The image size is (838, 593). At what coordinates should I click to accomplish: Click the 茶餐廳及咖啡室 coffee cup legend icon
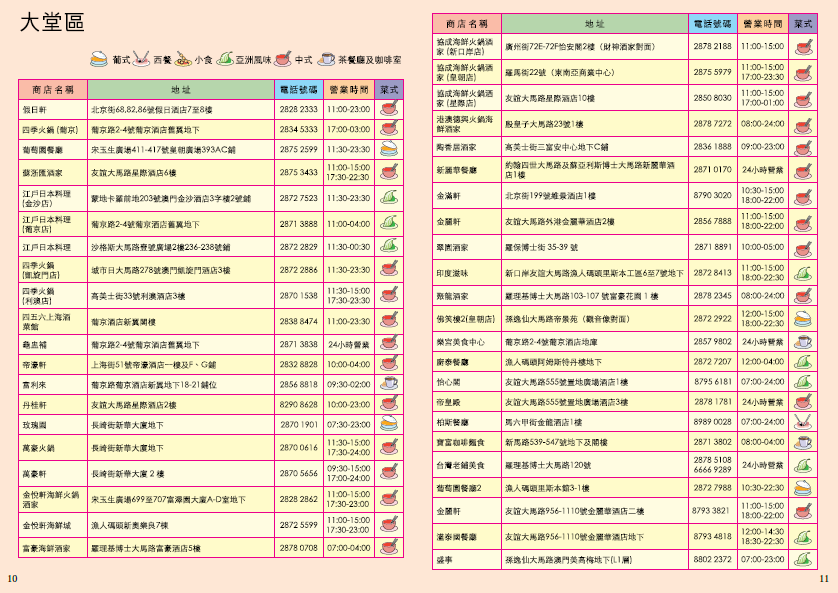[326, 59]
